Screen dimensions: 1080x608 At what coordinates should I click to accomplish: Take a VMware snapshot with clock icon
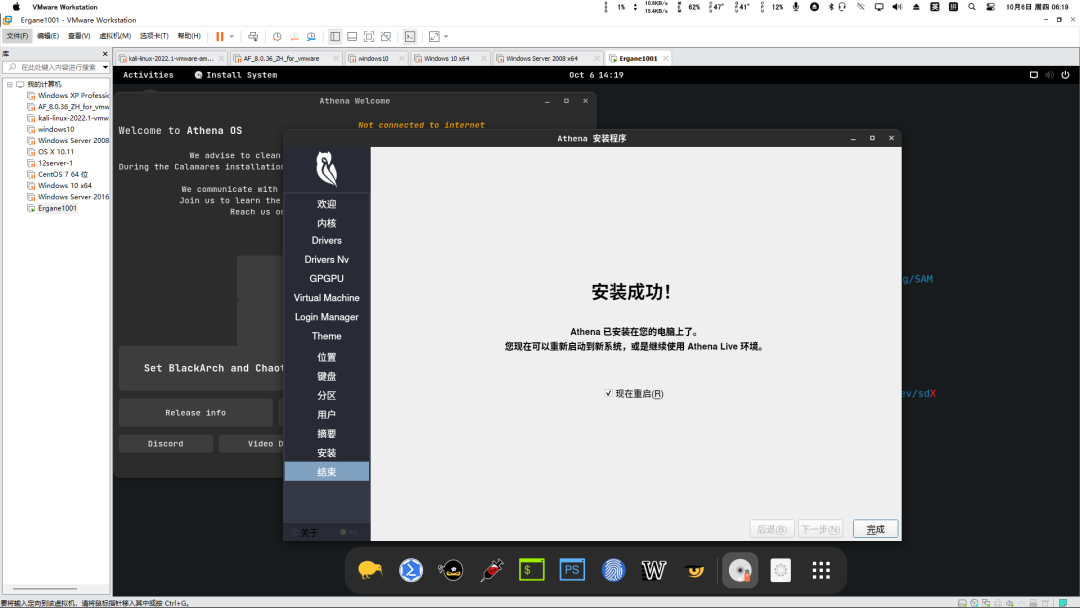click(x=277, y=36)
